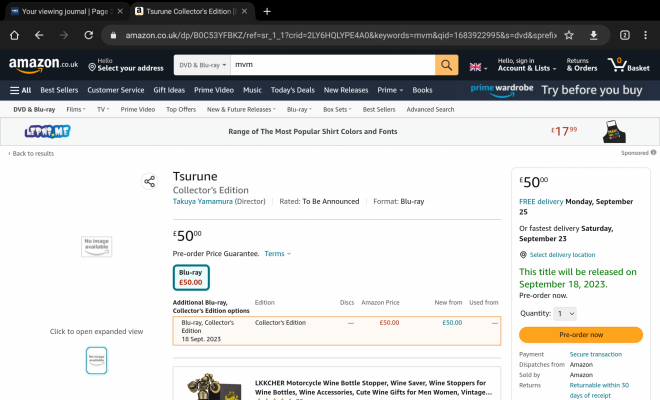Click the amazon.co.uk logo
The width and height of the screenshot is (660, 400).
(x=43, y=65)
